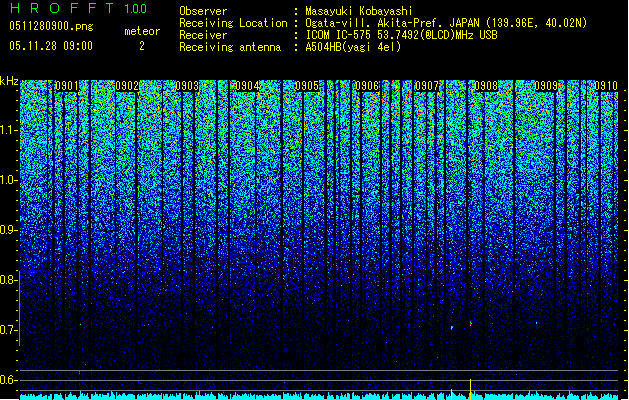Click the 0908 time marker

pos(486,86)
